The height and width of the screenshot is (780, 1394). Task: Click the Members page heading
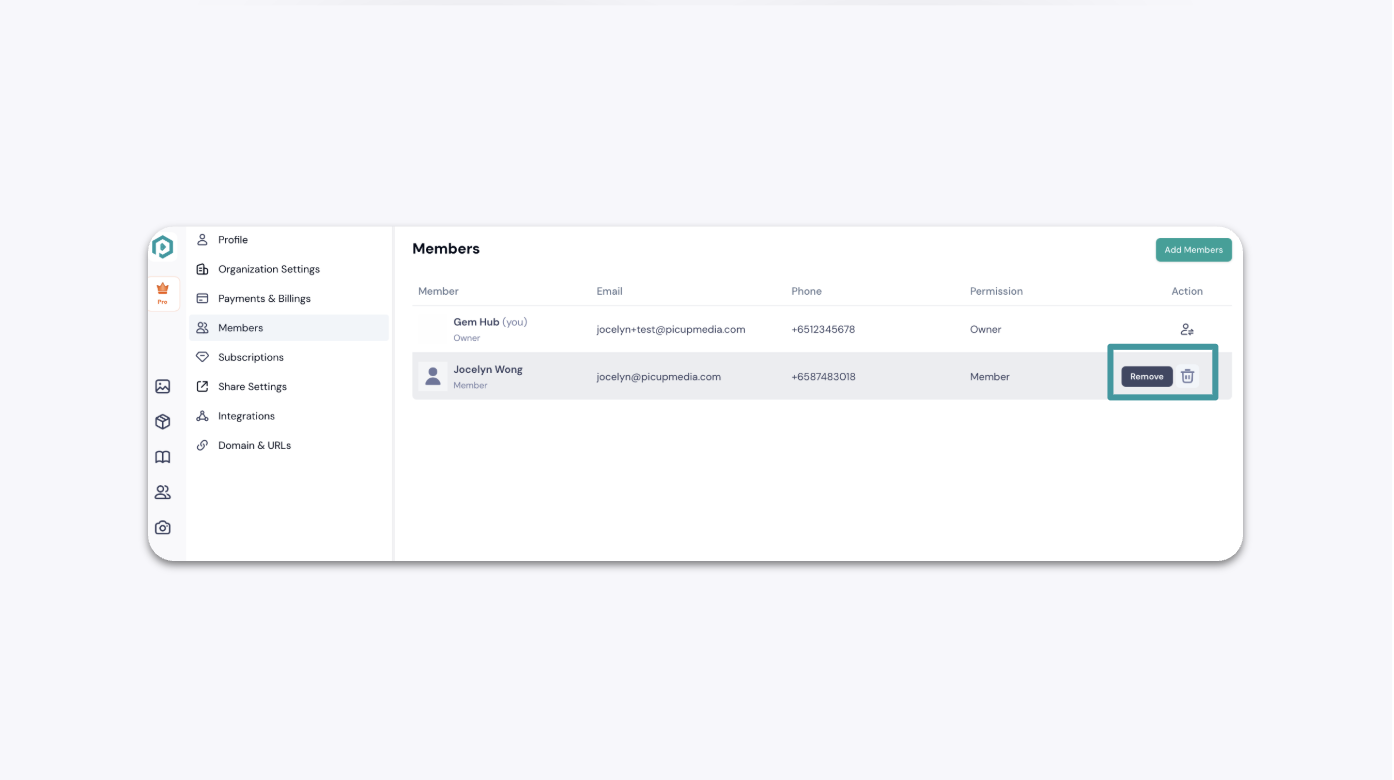446,249
